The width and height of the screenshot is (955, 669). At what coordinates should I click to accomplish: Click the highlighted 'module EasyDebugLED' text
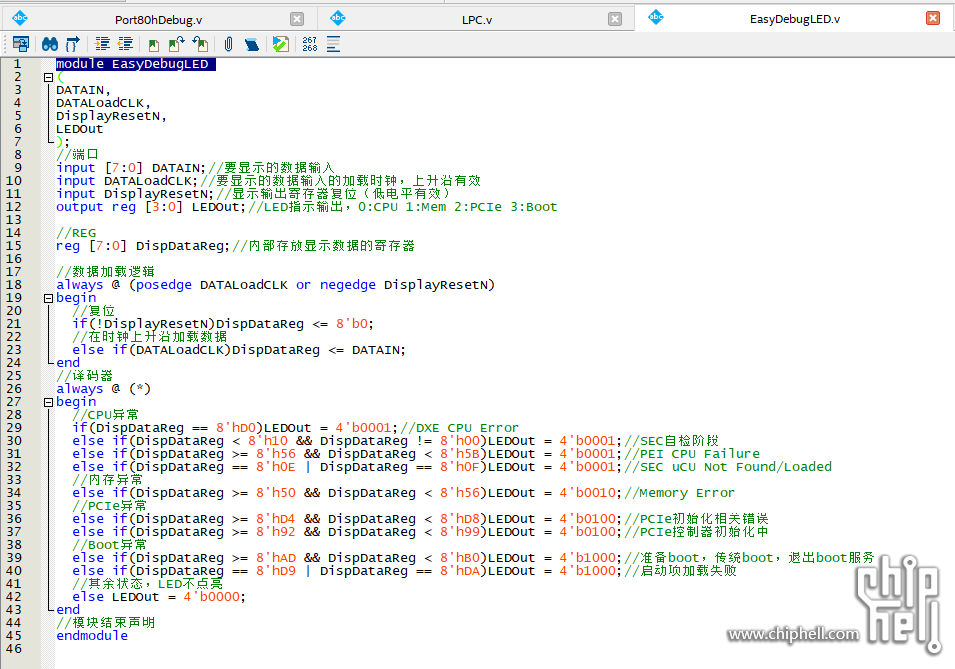click(x=135, y=64)
